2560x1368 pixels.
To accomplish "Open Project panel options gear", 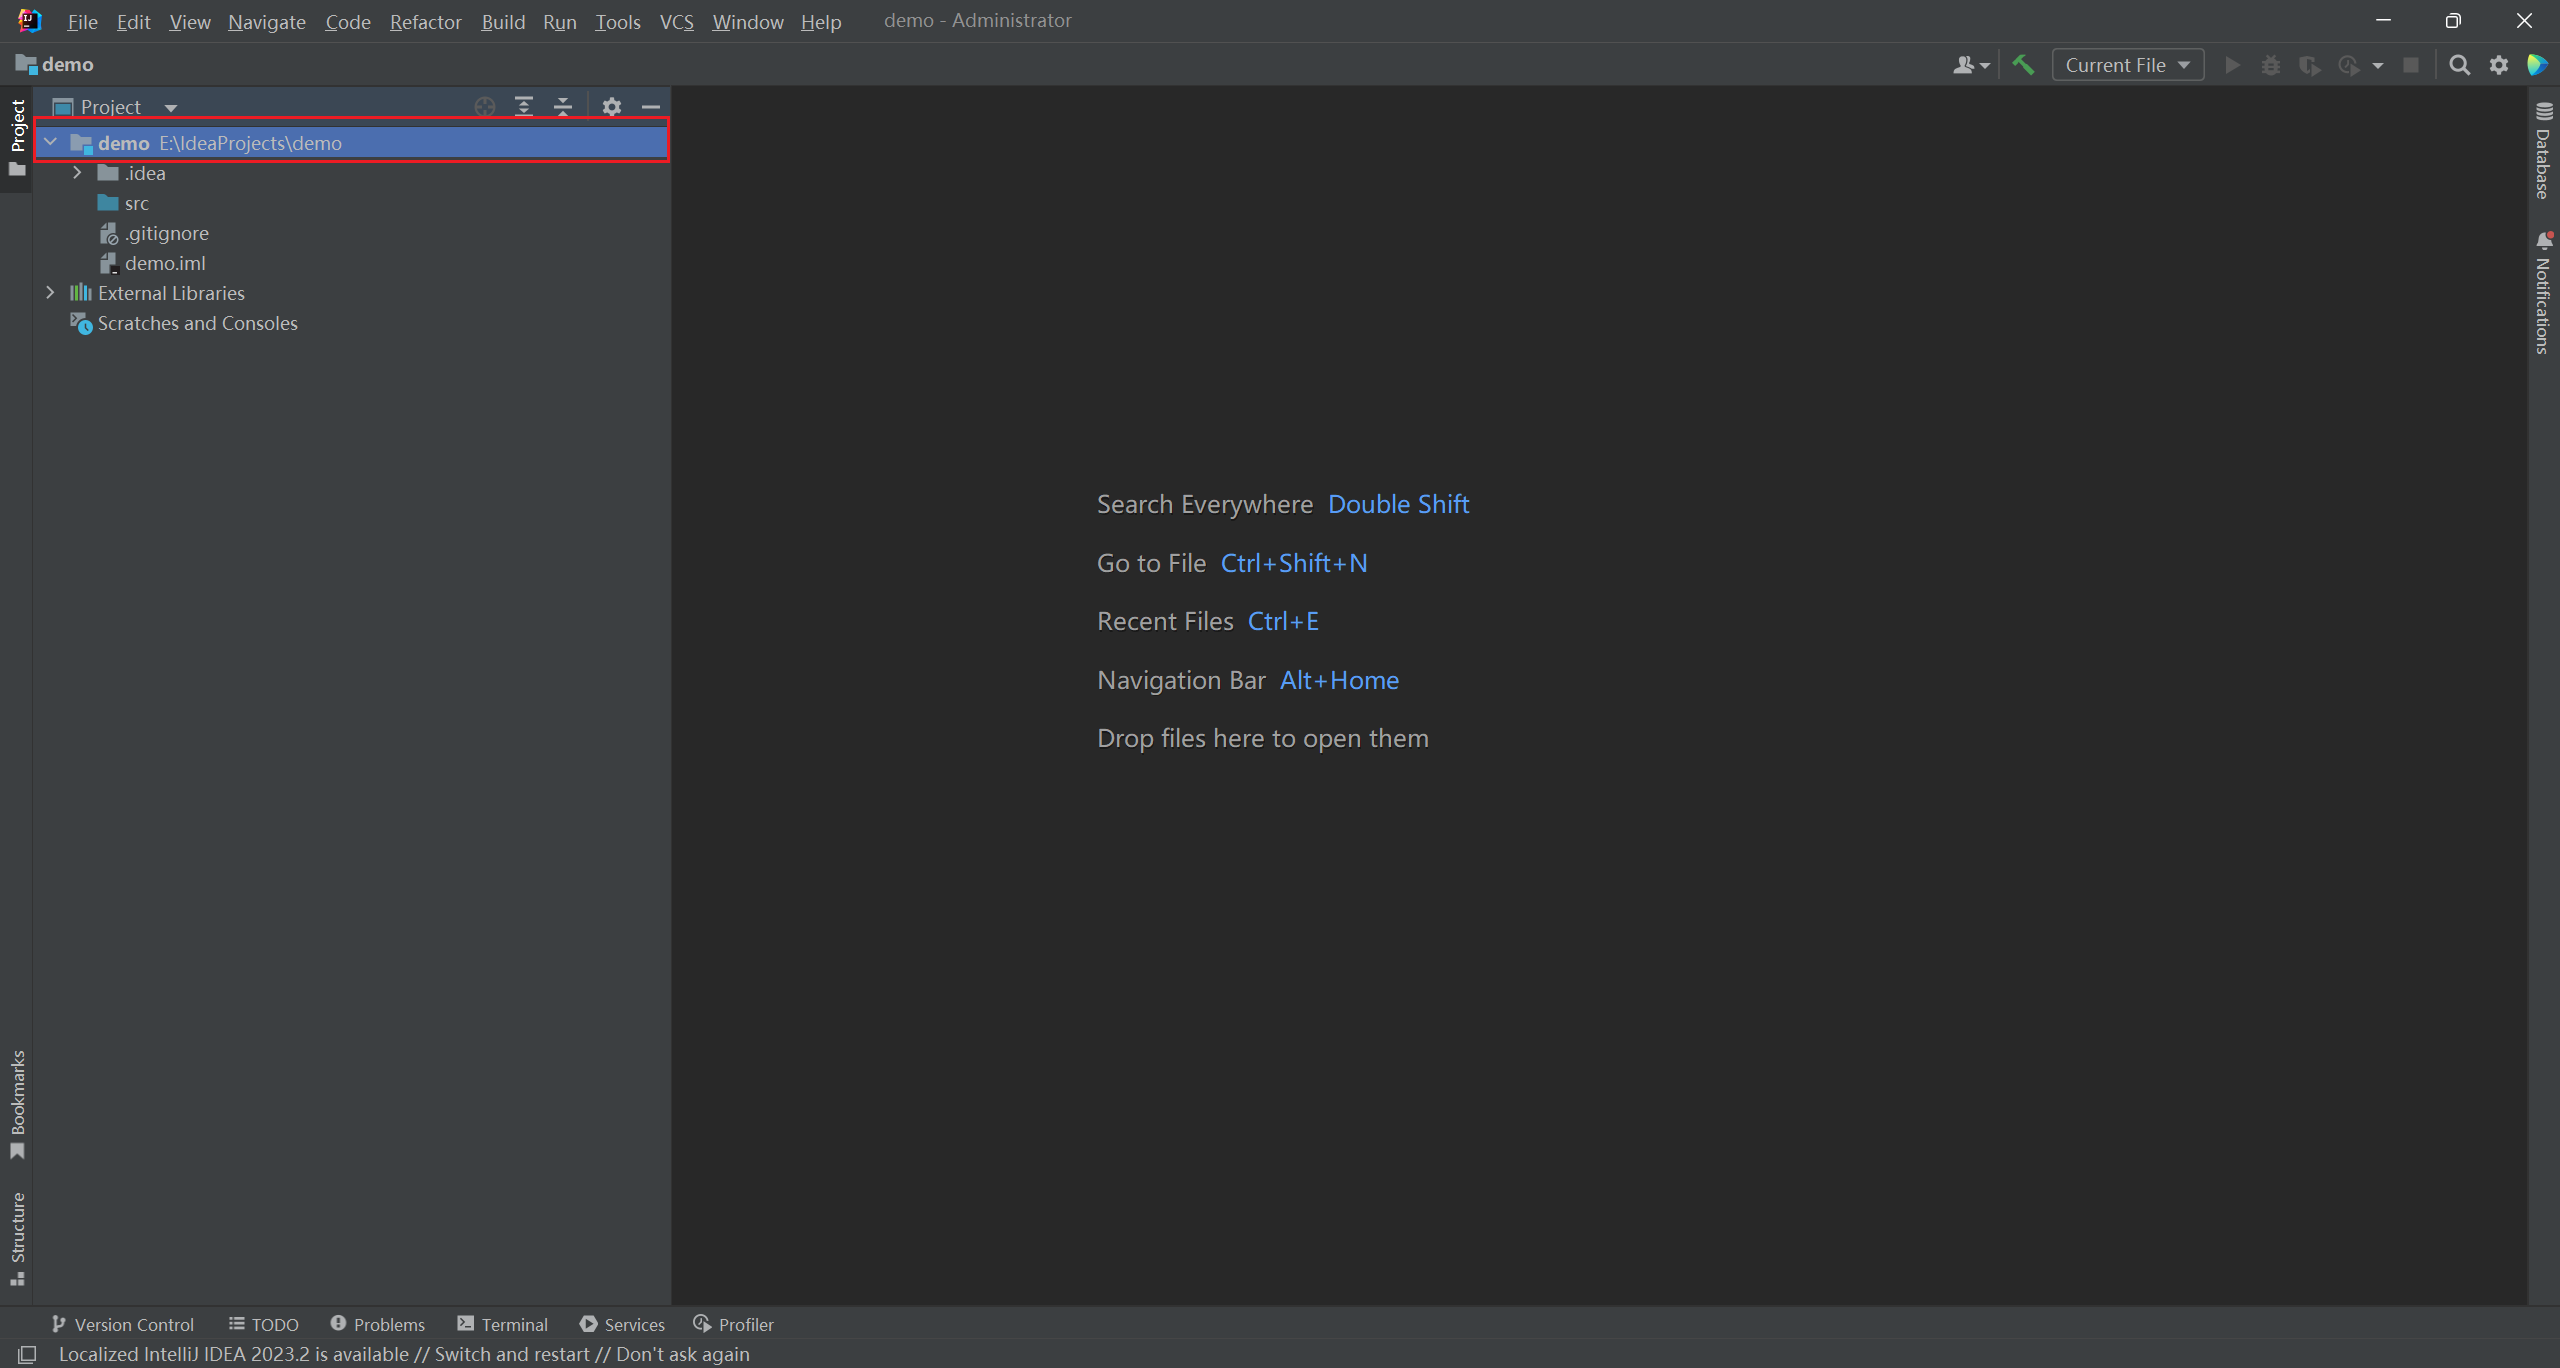I will (x=612, y=107).
